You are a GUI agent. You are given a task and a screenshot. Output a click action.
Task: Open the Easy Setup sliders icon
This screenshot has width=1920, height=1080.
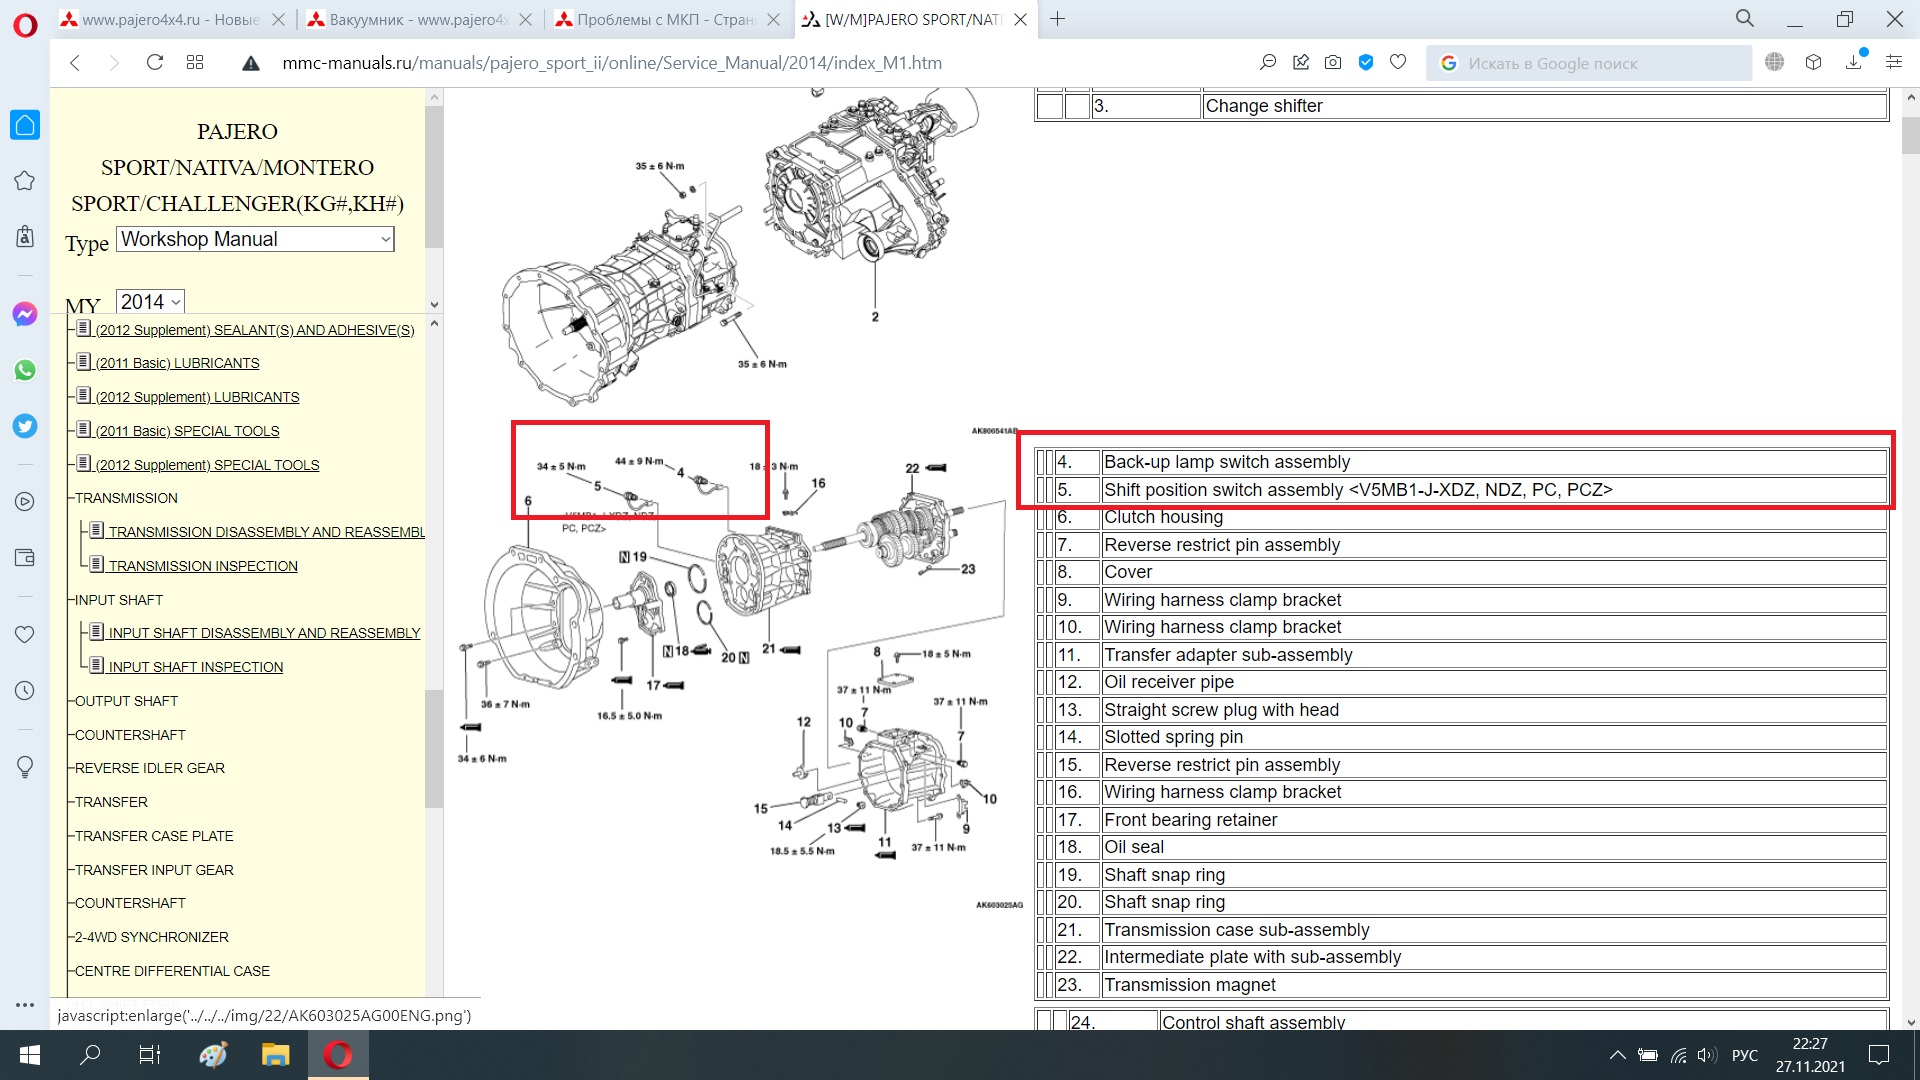[x=1894, y=63]
